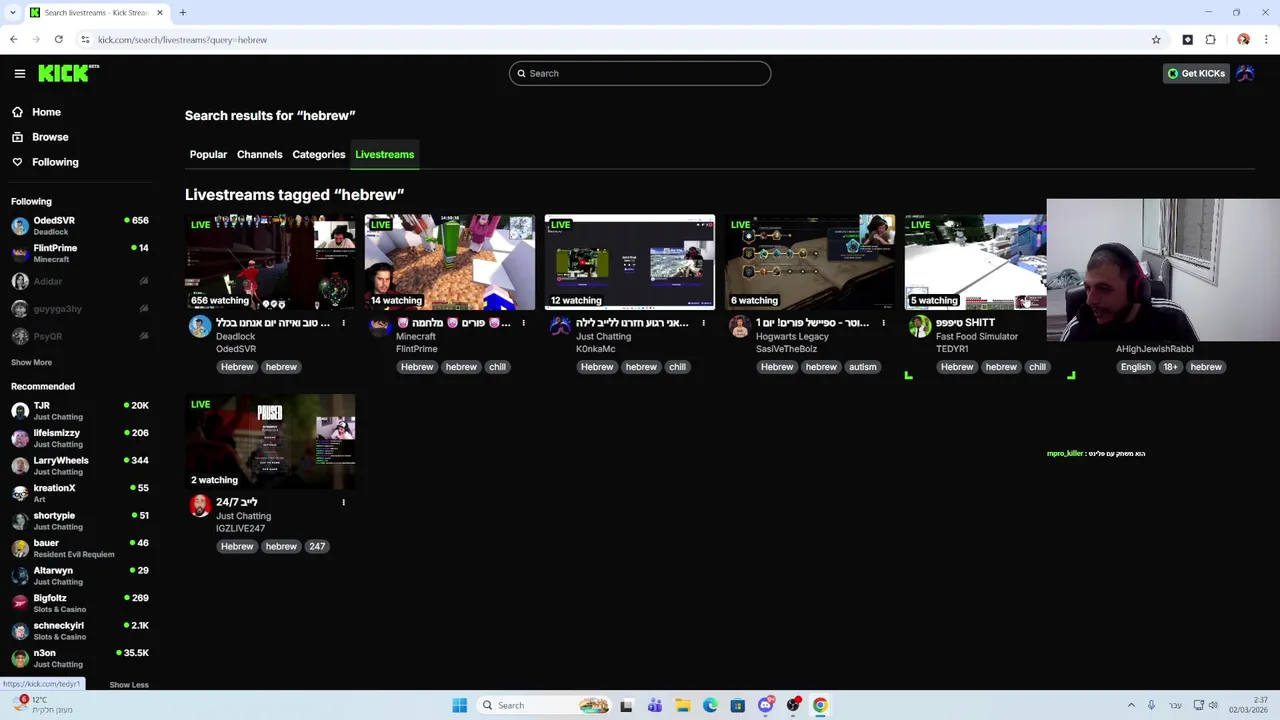Click the chill tag on FlintPrime card

tap(497, 367)
